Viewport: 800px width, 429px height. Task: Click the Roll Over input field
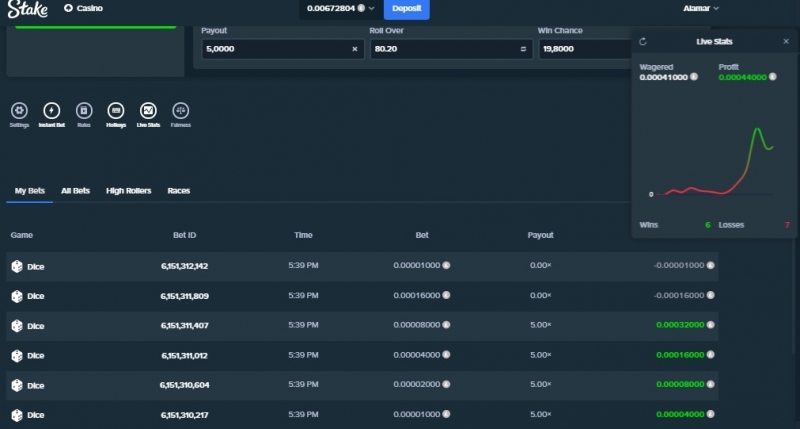(x=451, y=49)
